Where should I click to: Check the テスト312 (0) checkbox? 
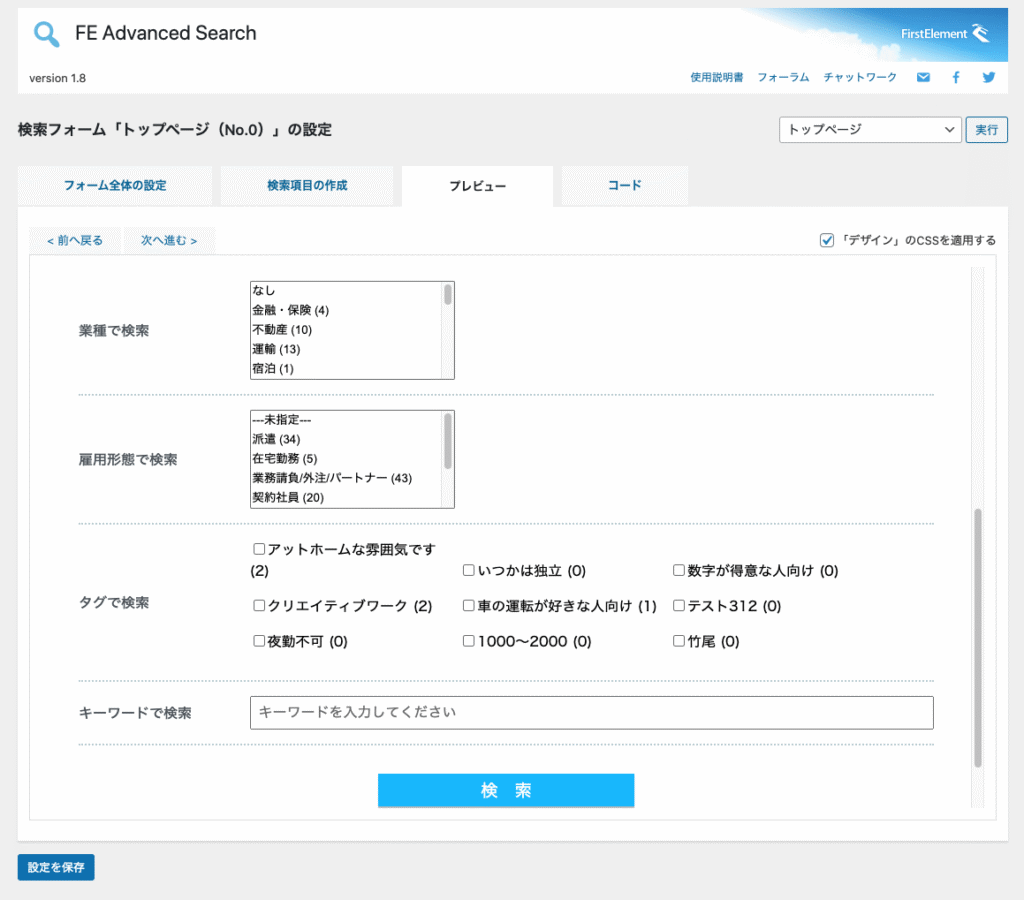click(679, 605)
